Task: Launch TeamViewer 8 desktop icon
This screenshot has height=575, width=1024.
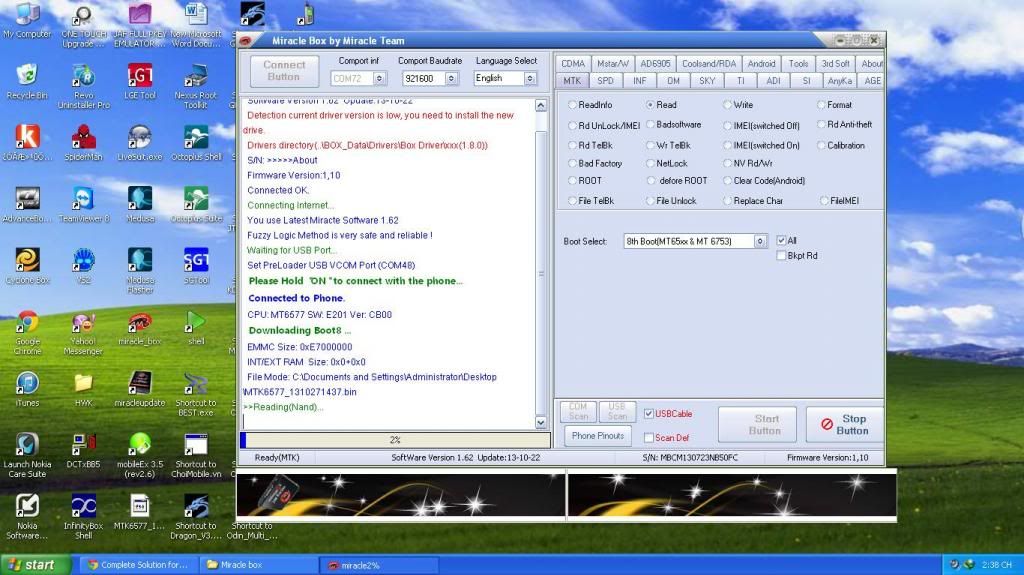Action: (84, 205)
